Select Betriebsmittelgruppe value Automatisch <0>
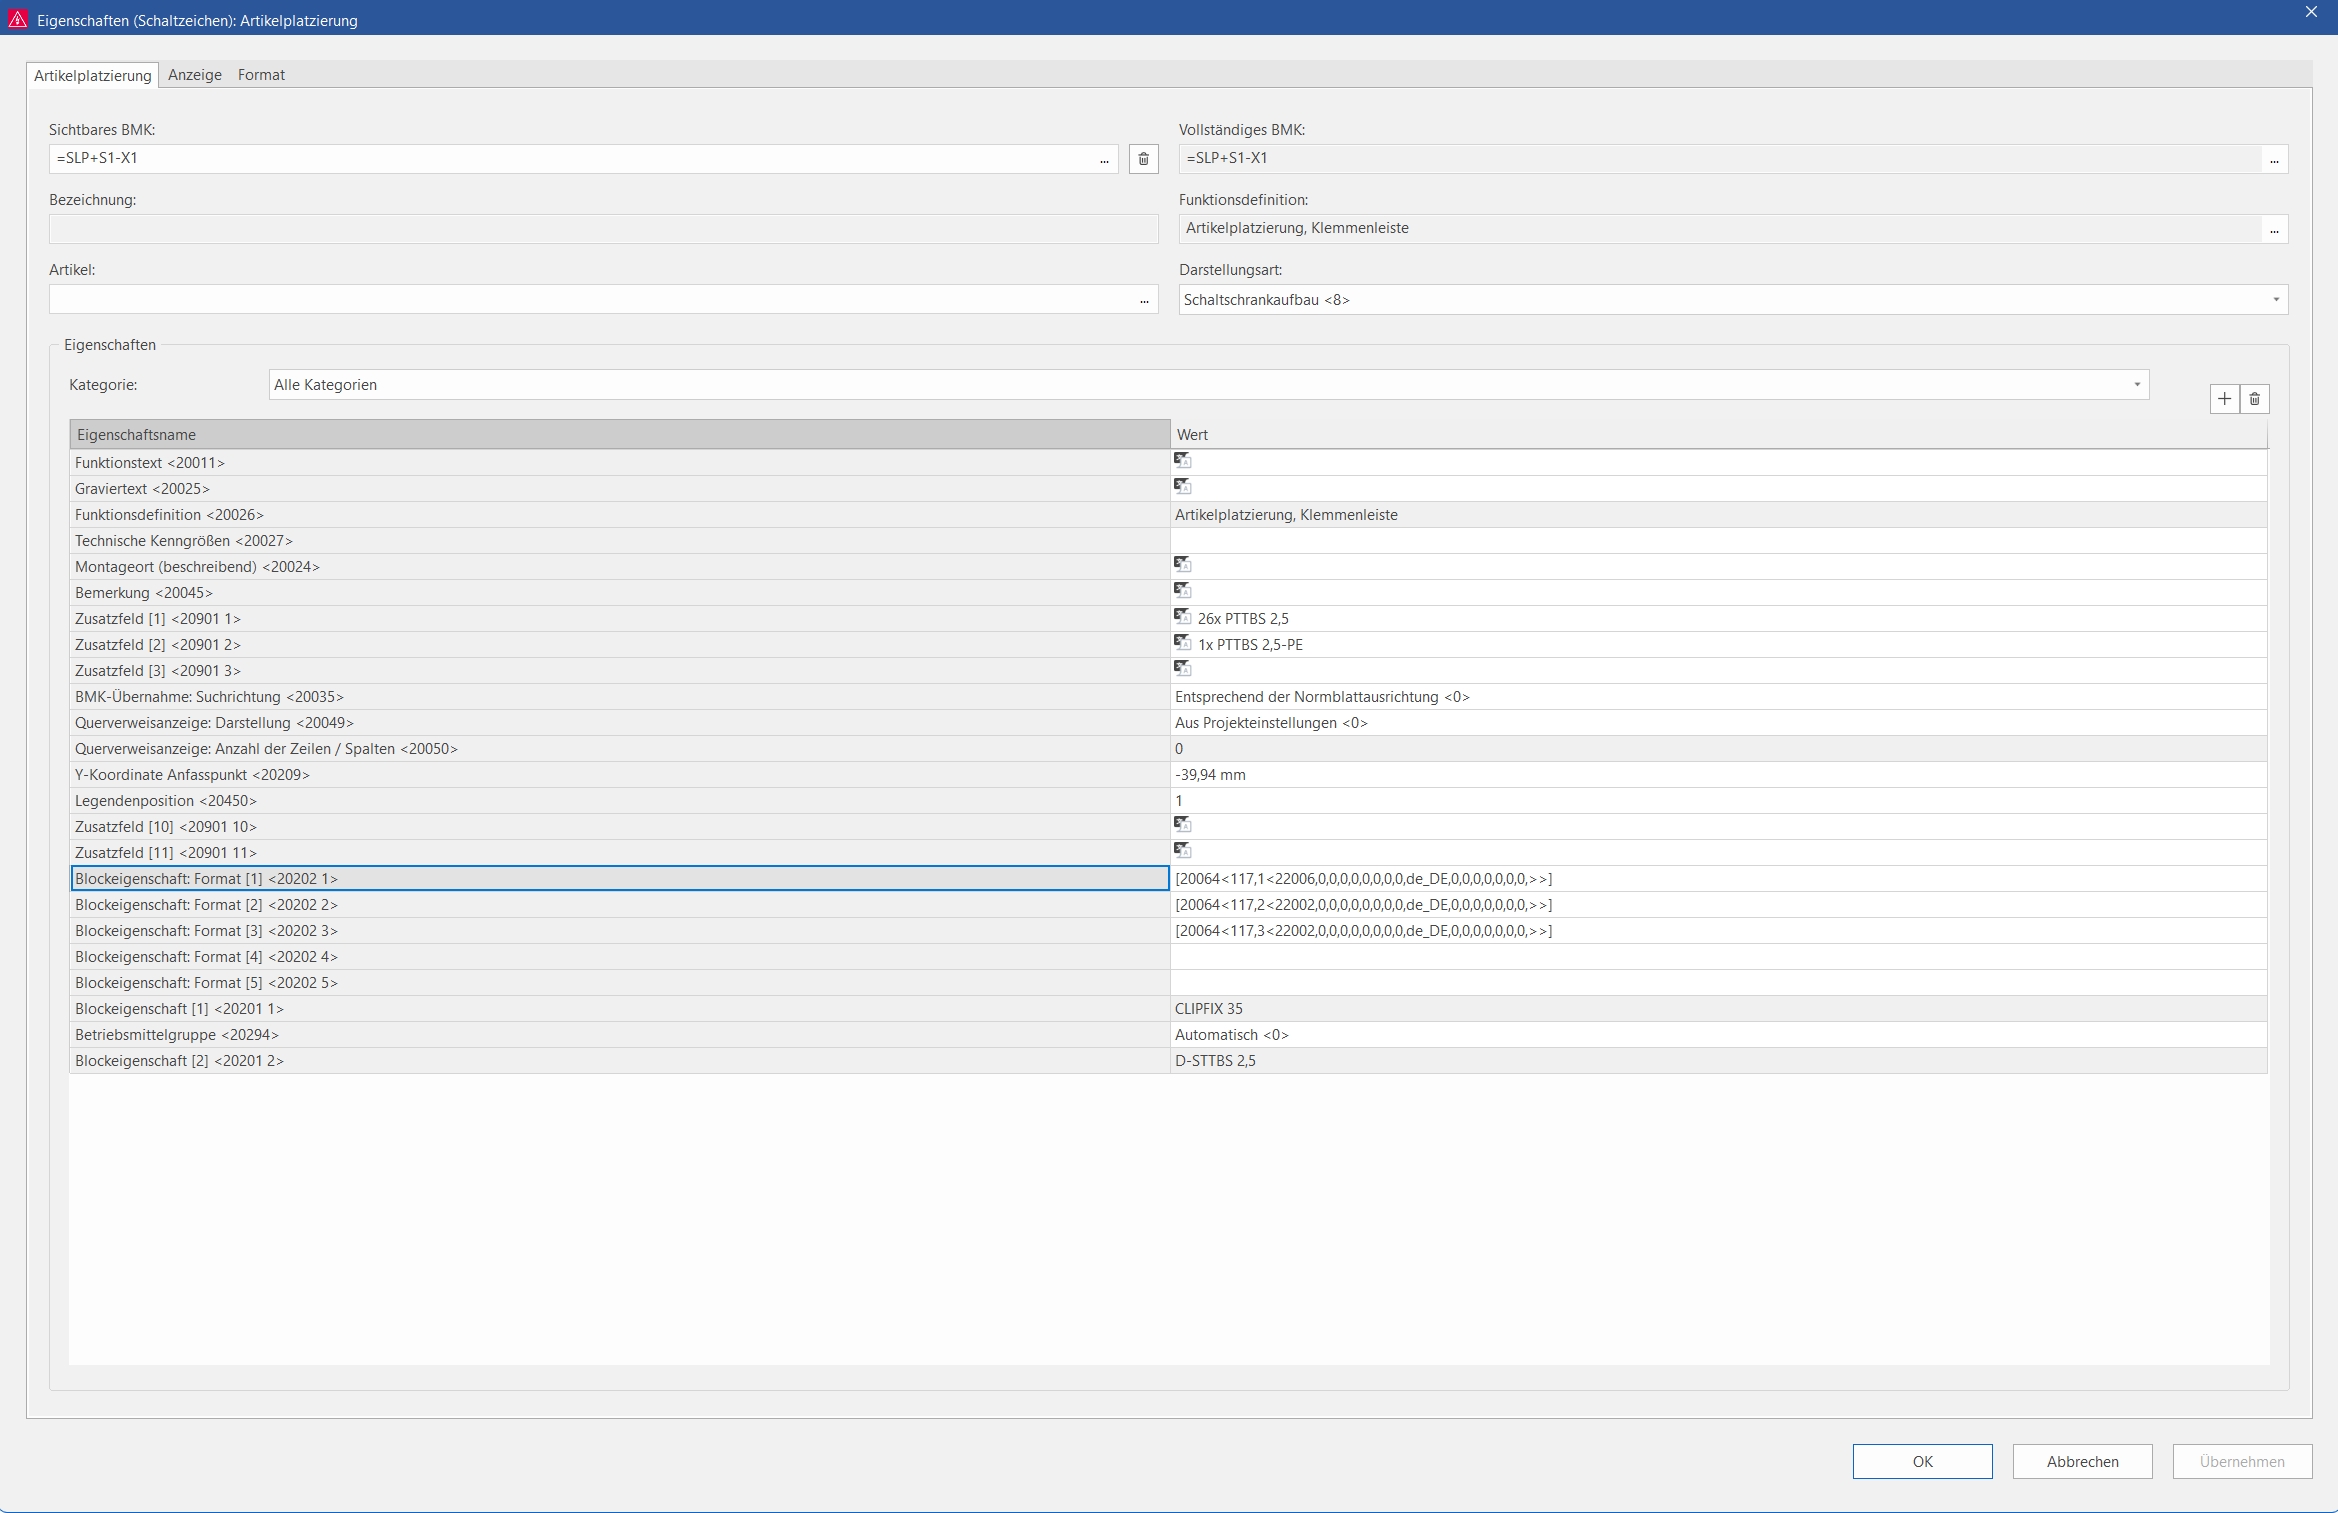Image resolution: width=2338 pixels, height=1513 pixels. [1231, 1035]
